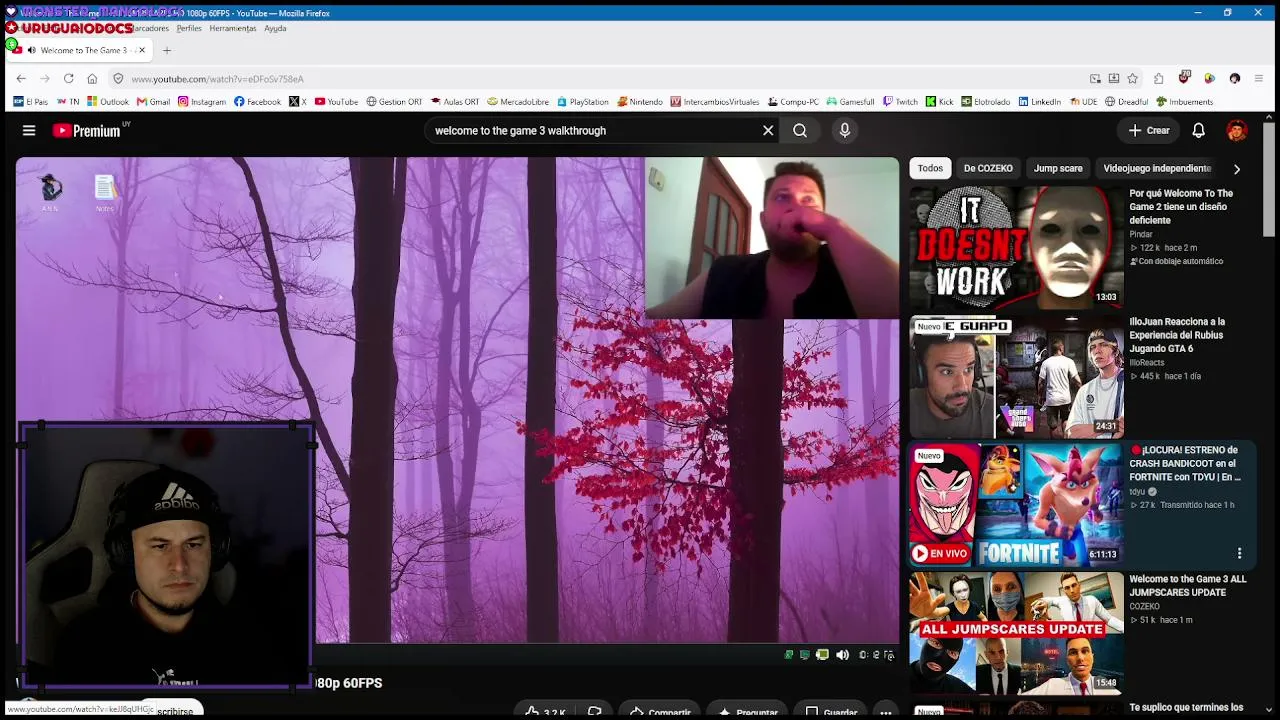Save the video with Guardar
This screenshot has height=720, width=1280.
pyautogui.click(x=832, y=712)
